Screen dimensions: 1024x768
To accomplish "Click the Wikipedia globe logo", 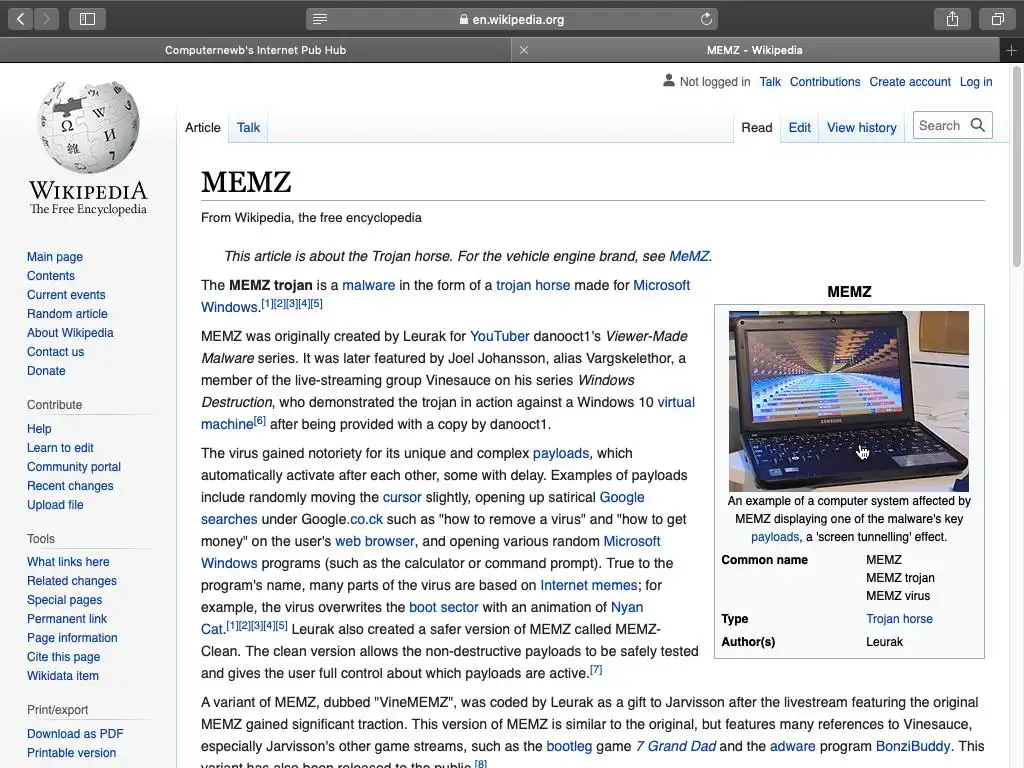I will tap(88, 127).
